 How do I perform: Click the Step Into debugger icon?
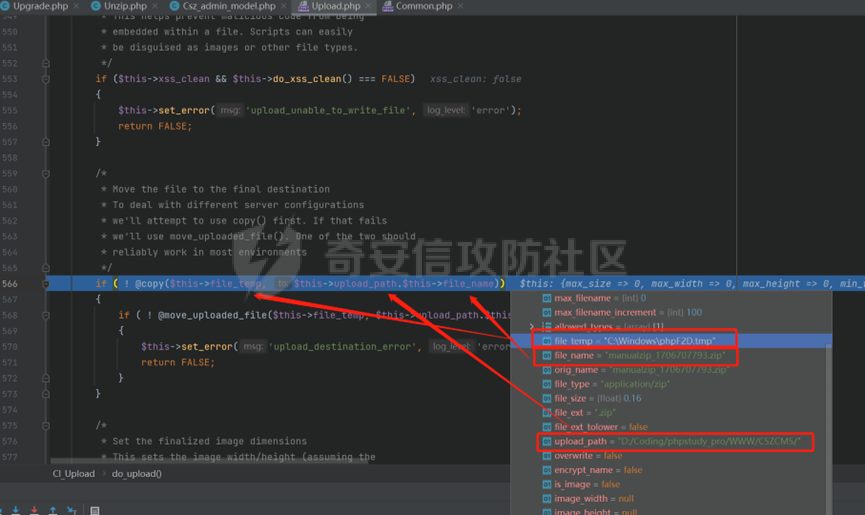pyautogui.click(x=16, y=510)
